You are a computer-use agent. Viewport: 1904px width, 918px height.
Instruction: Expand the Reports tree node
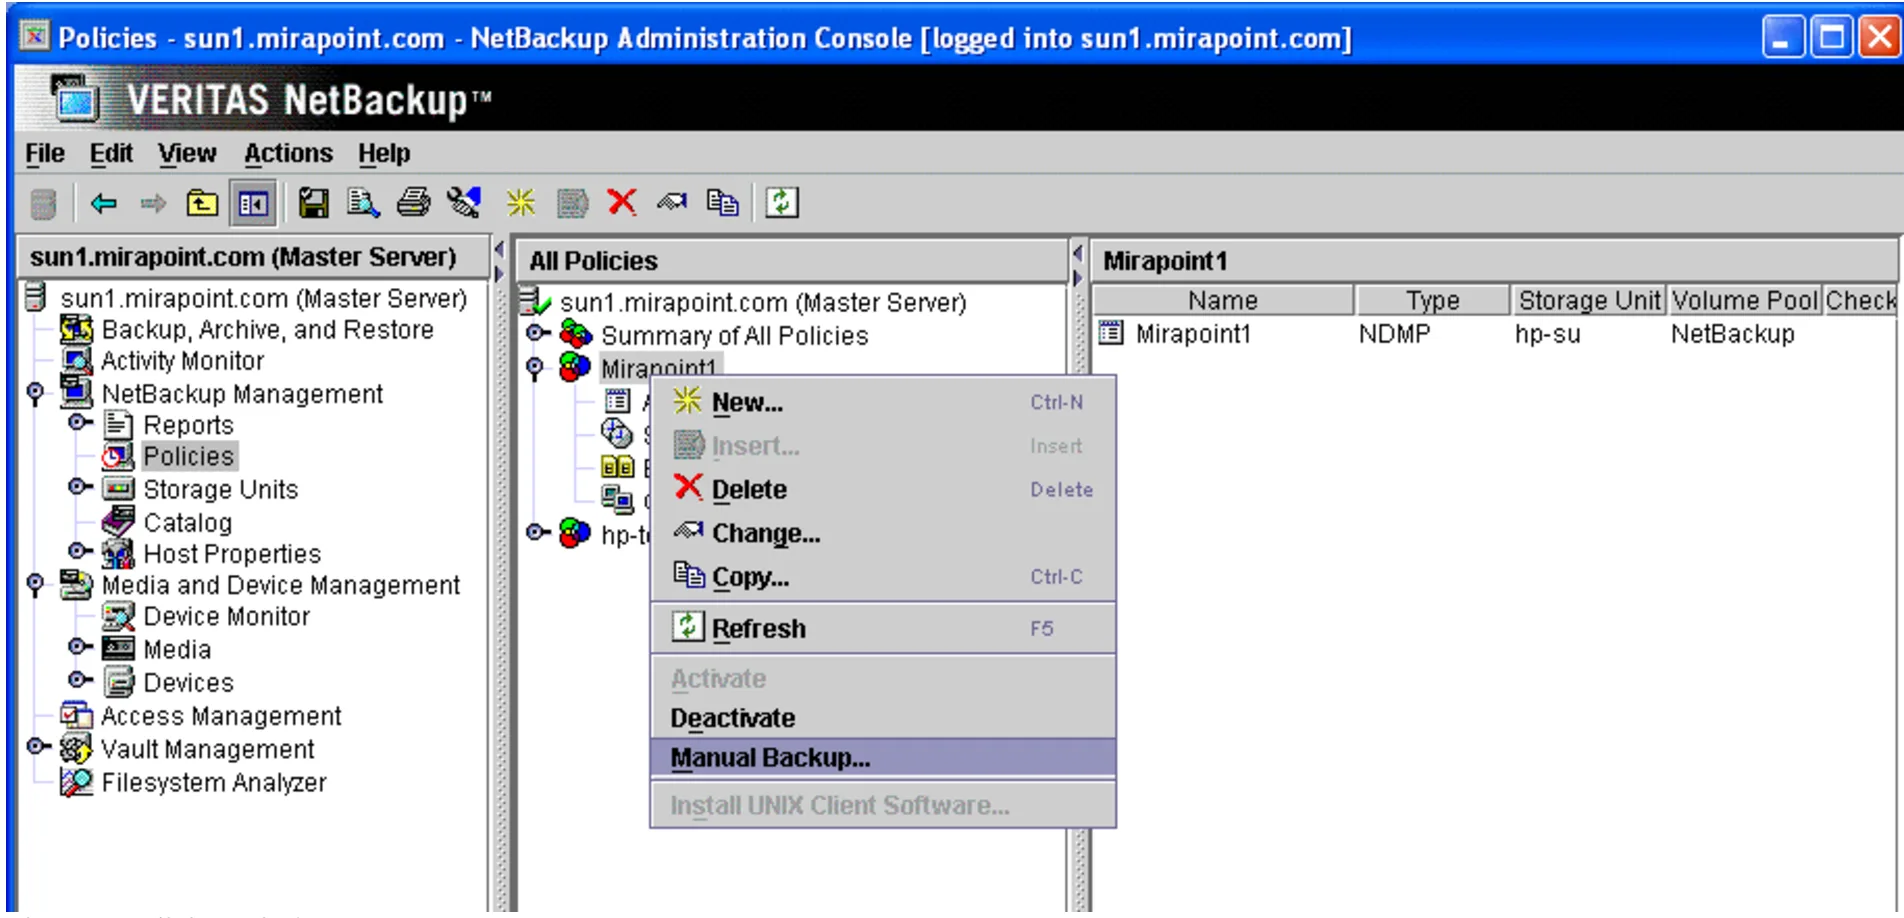click(80, 423)
